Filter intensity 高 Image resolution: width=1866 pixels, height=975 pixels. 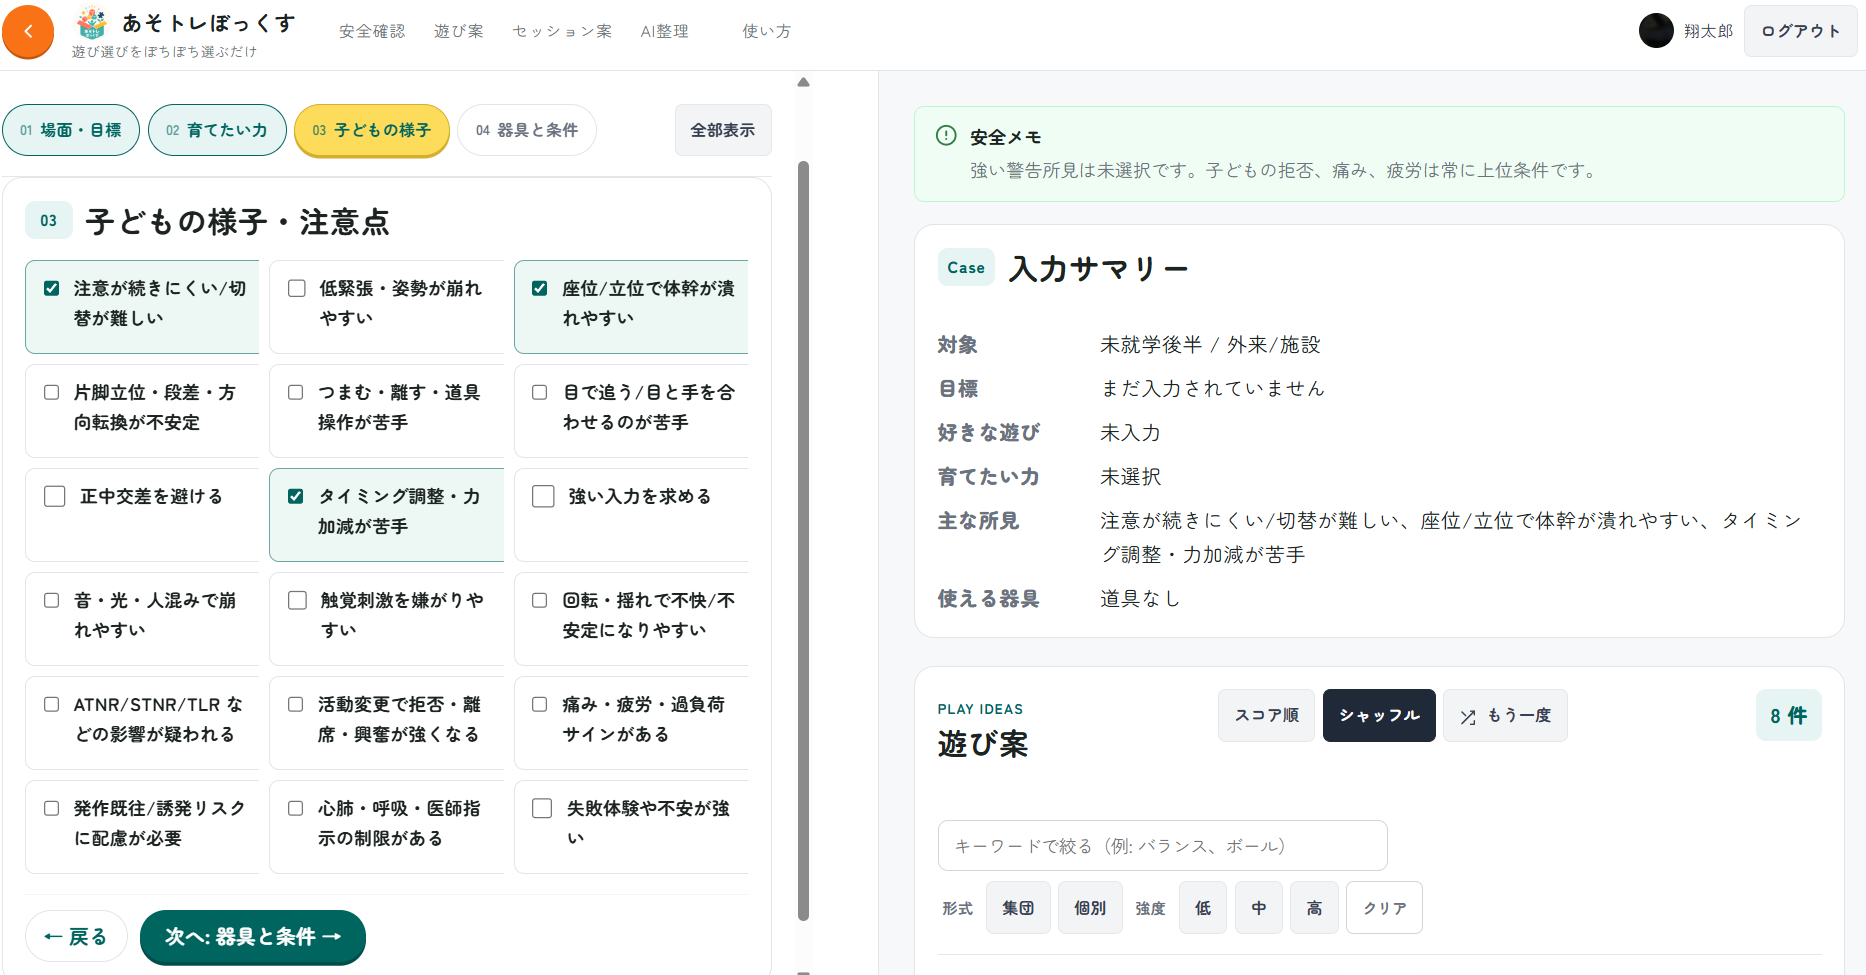pos(1314,908)
